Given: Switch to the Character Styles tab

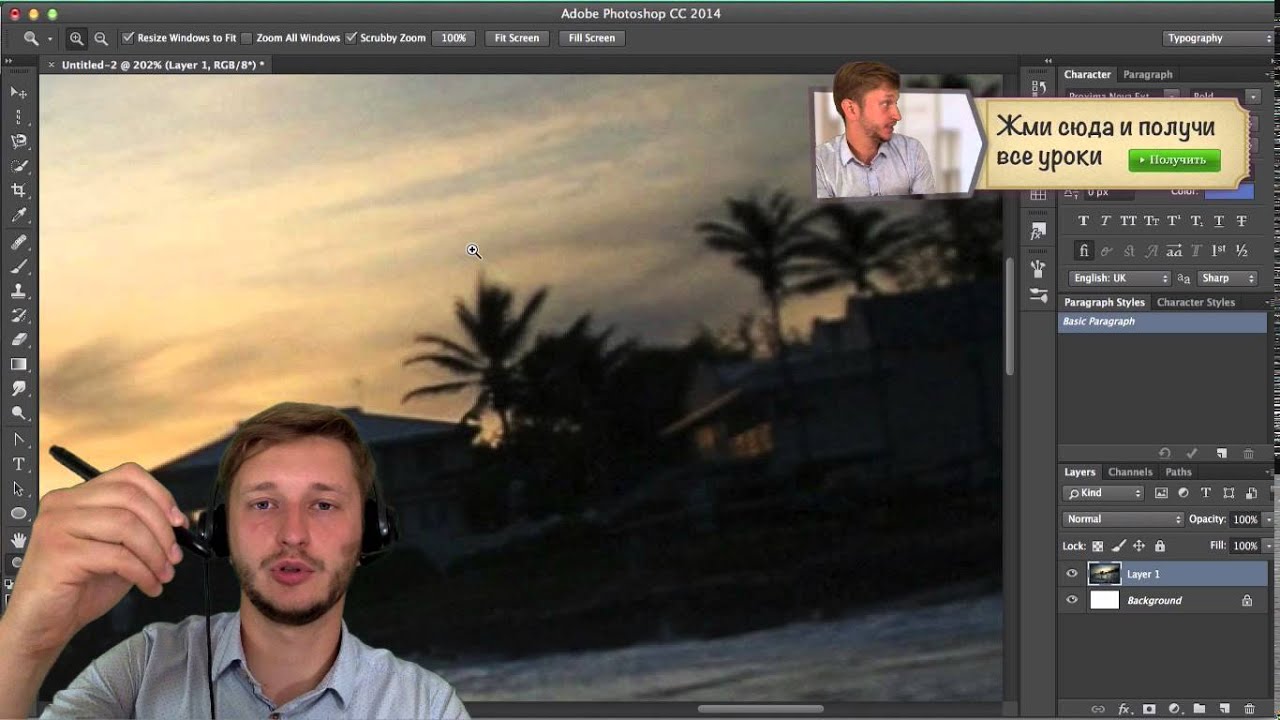Looking at the screenshot, I should click(x=1195, y=302).
